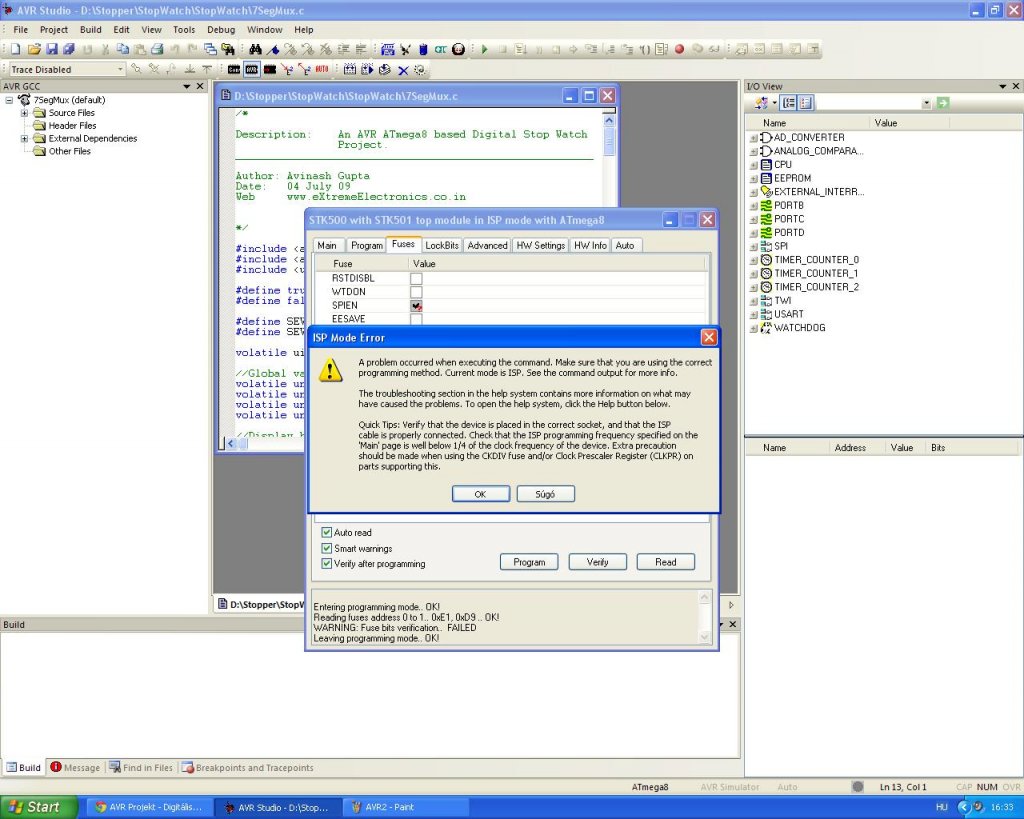The width and height of the screenshot is (1024, 819).
Task: Toggle the WTDON fuse checkbox
Action: point(416,292)
